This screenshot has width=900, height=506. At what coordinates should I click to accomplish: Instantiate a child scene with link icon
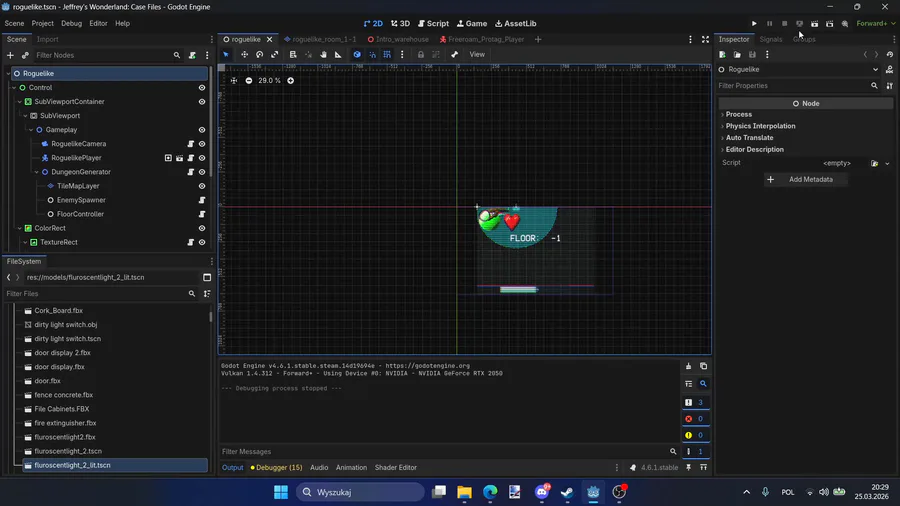(x=25, y=55)
